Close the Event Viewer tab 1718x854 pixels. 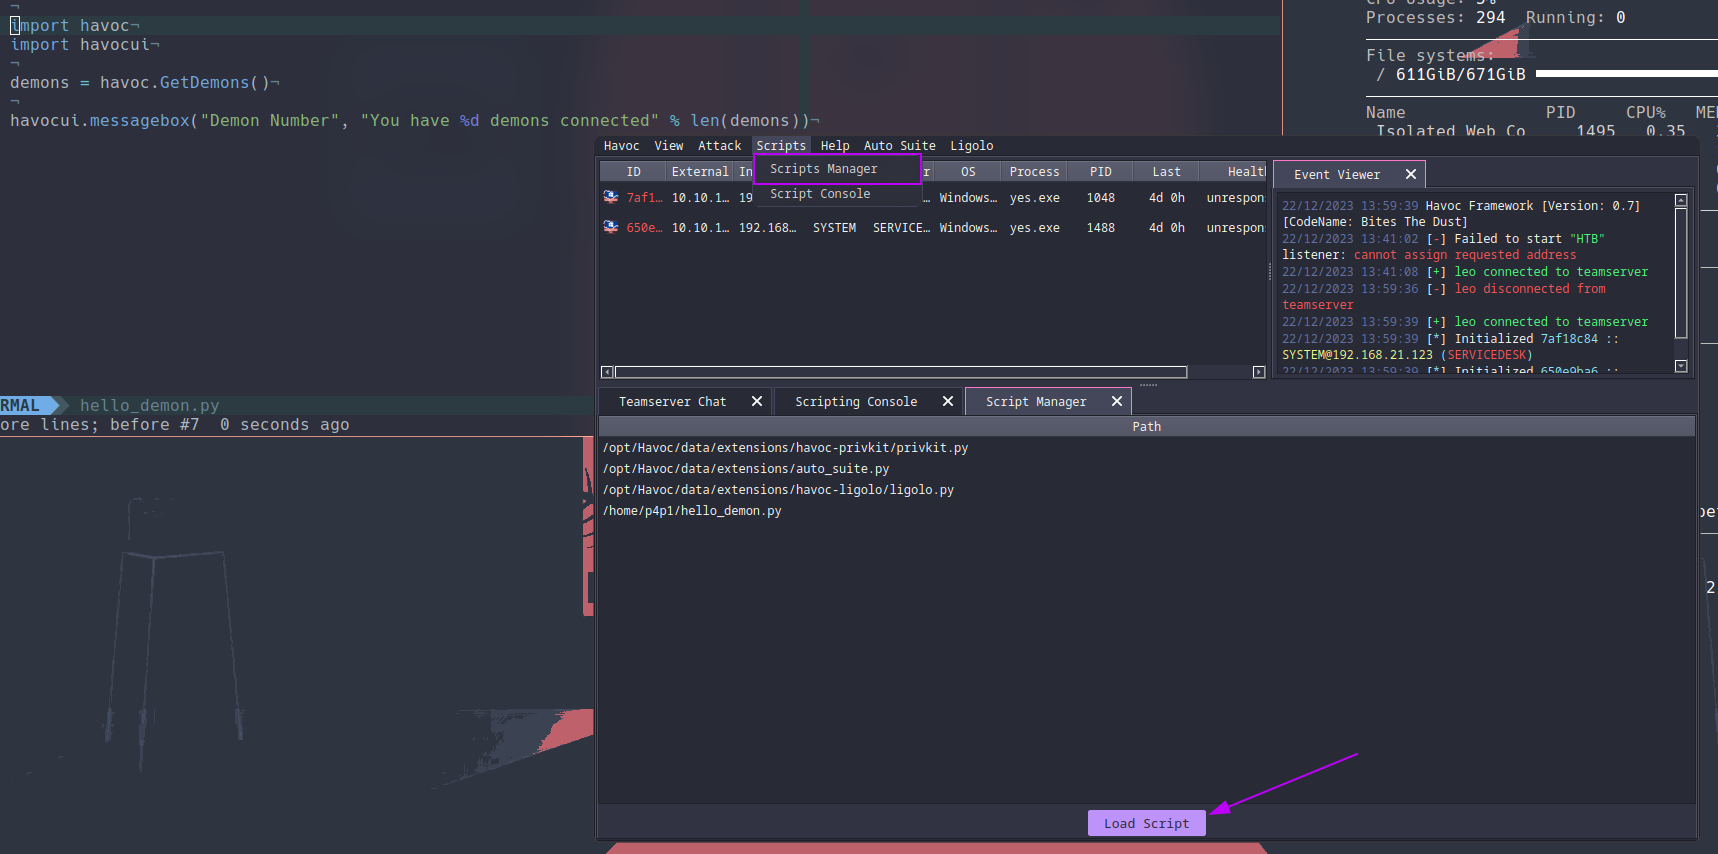(1411, 174)
